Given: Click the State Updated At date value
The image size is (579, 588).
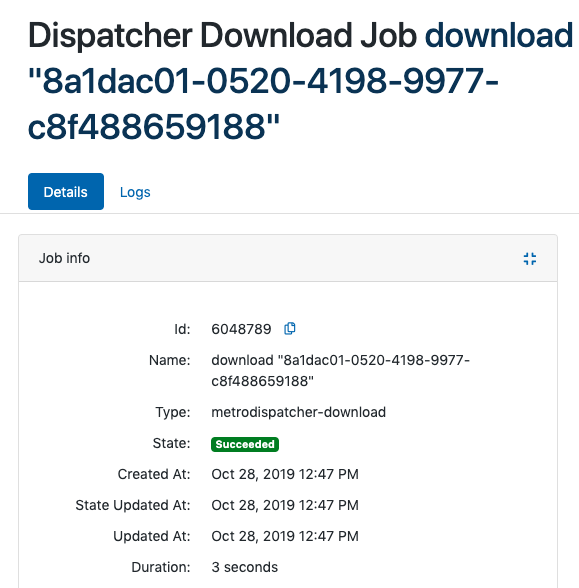Looking at the screenshot, I should pos(285,505).
